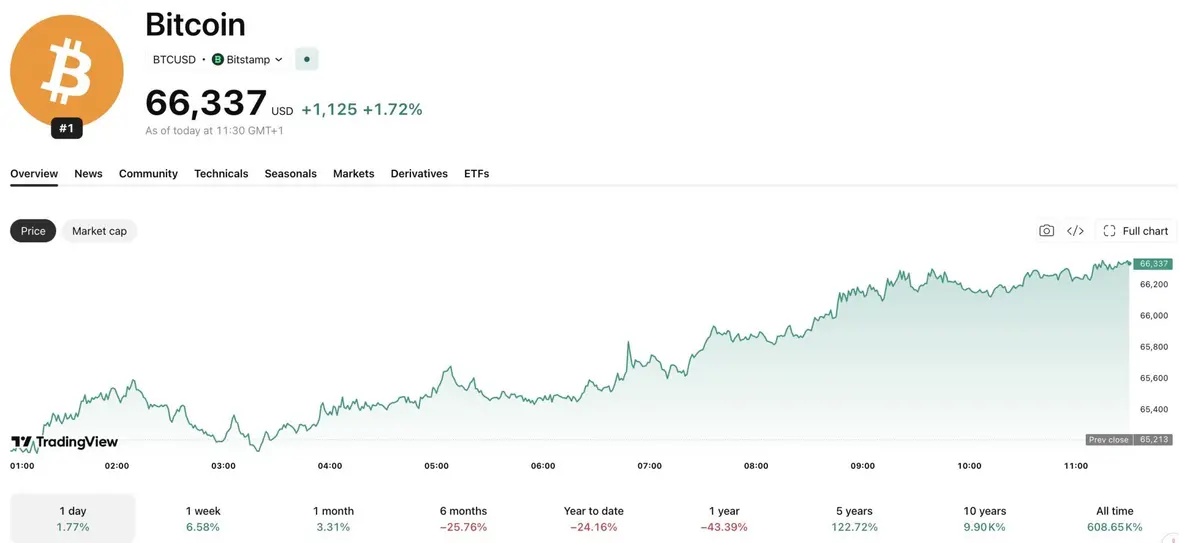The height and width of the screenshot is (543, 1179).
Task: Take a chart snapshot with camera icon
Action: click(1046, 231)
